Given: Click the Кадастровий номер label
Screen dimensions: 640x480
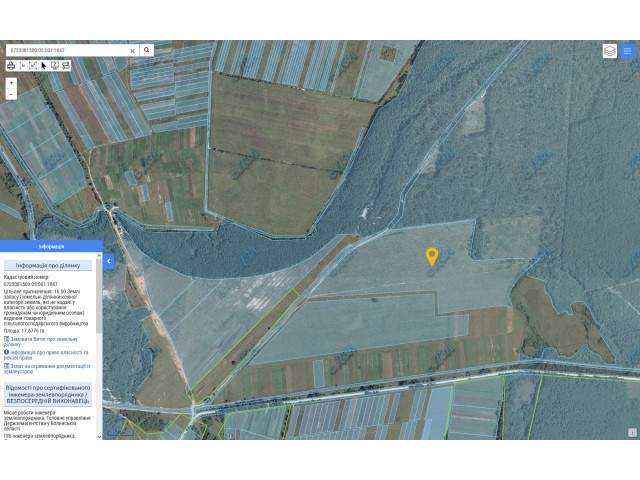Looking at the screenshot, I should tap(26, 277).
